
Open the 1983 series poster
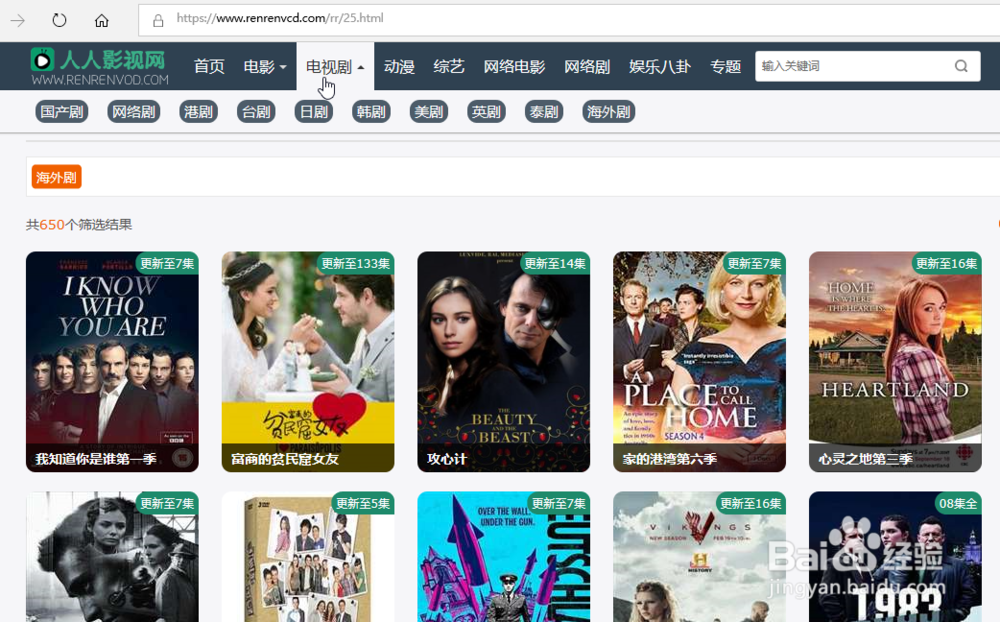[x=895, y=557]
